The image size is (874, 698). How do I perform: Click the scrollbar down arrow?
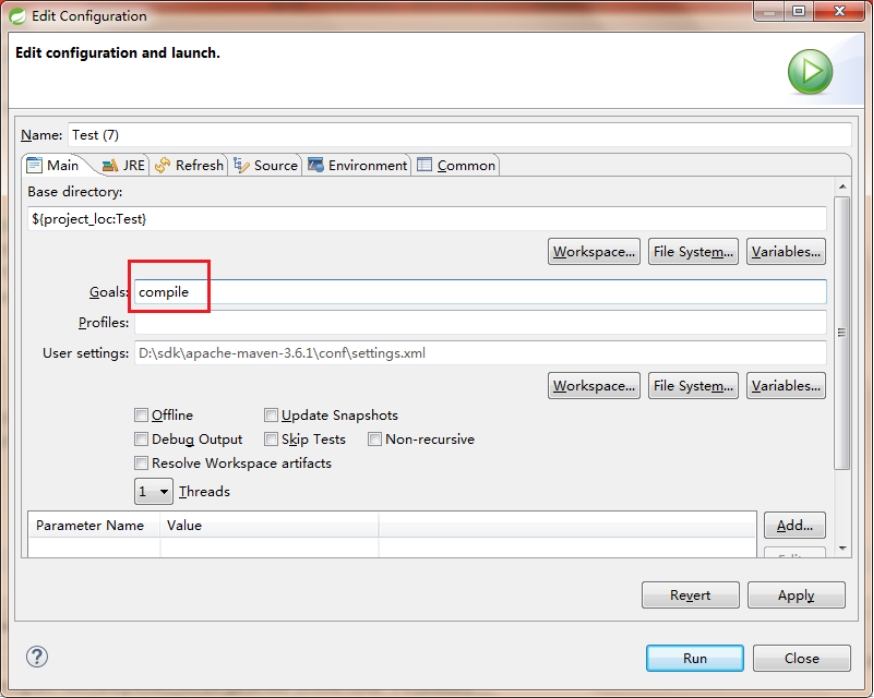(x=842, y=548)
